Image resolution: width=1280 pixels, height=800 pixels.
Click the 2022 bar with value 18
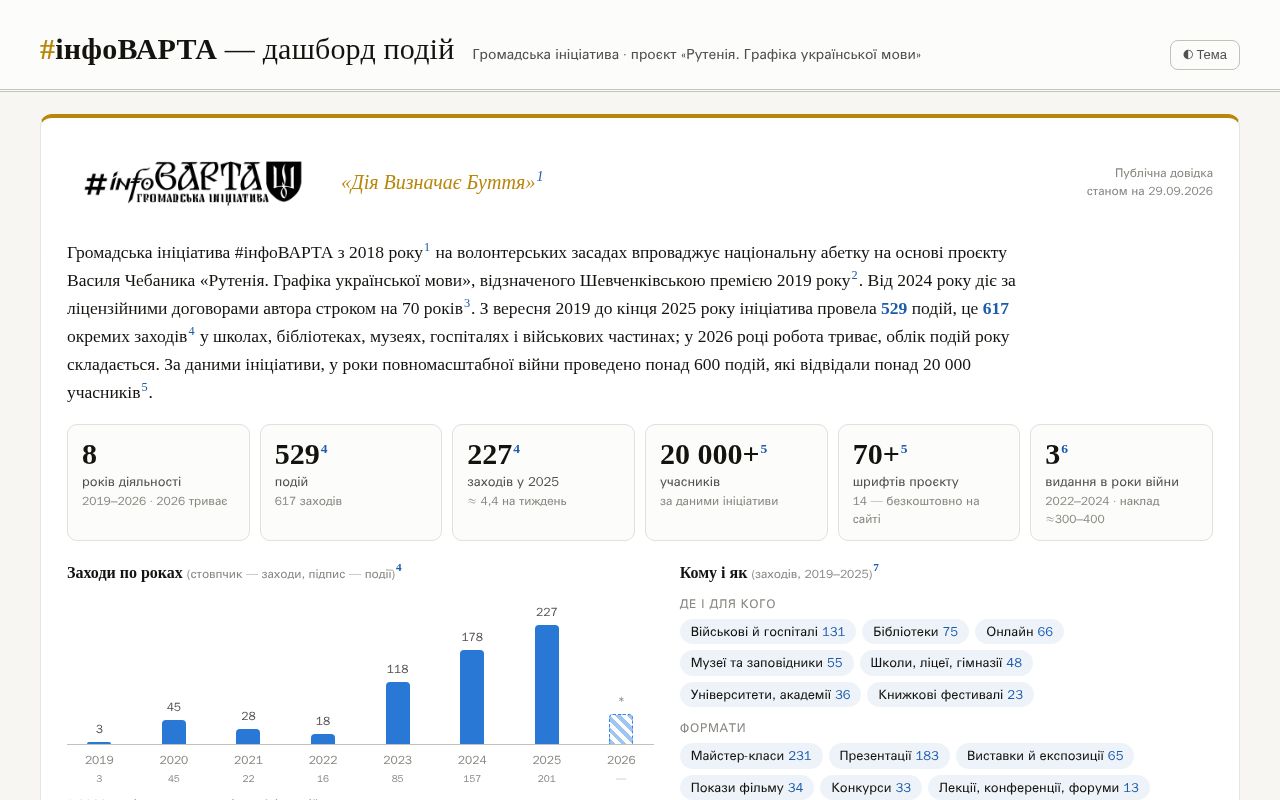pos(323,739)
